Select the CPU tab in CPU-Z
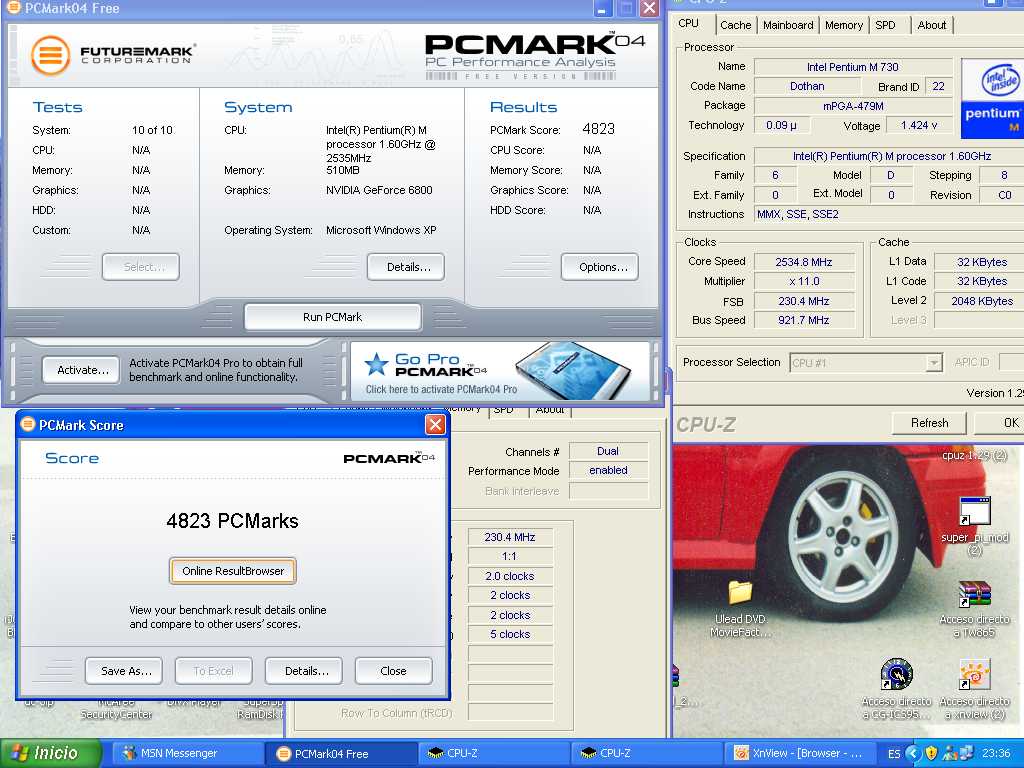Viewport: 1024px width, 768px height. (x=689, y=23)
